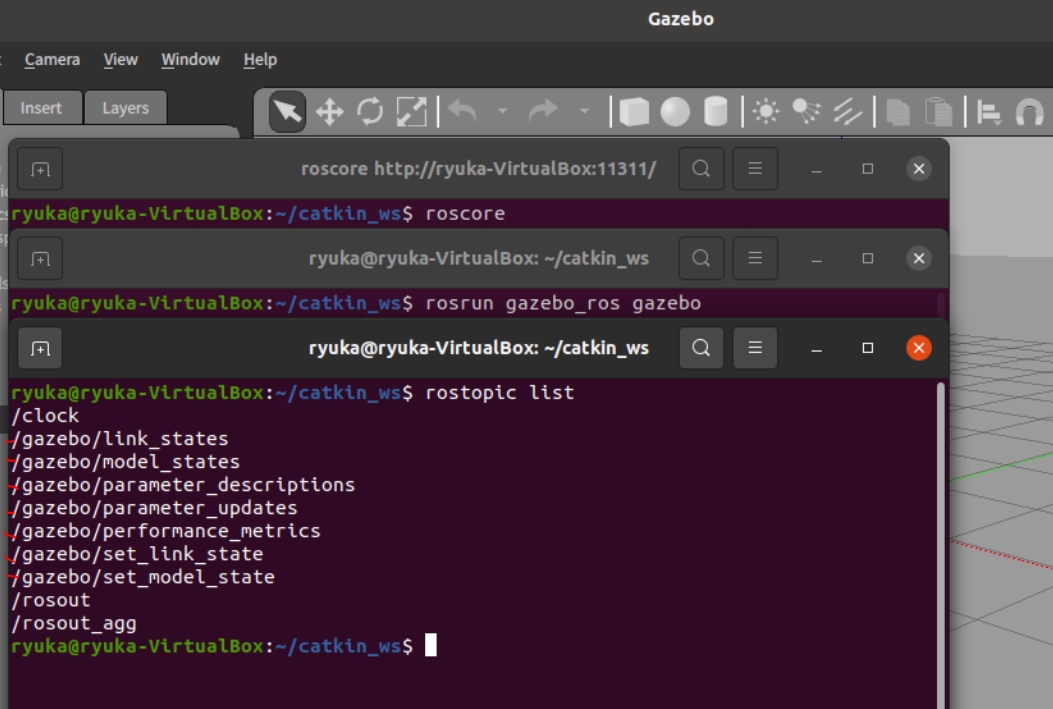Toggle search in the roscore terminal
The image size is (1053, 709).
click(701, 168)
